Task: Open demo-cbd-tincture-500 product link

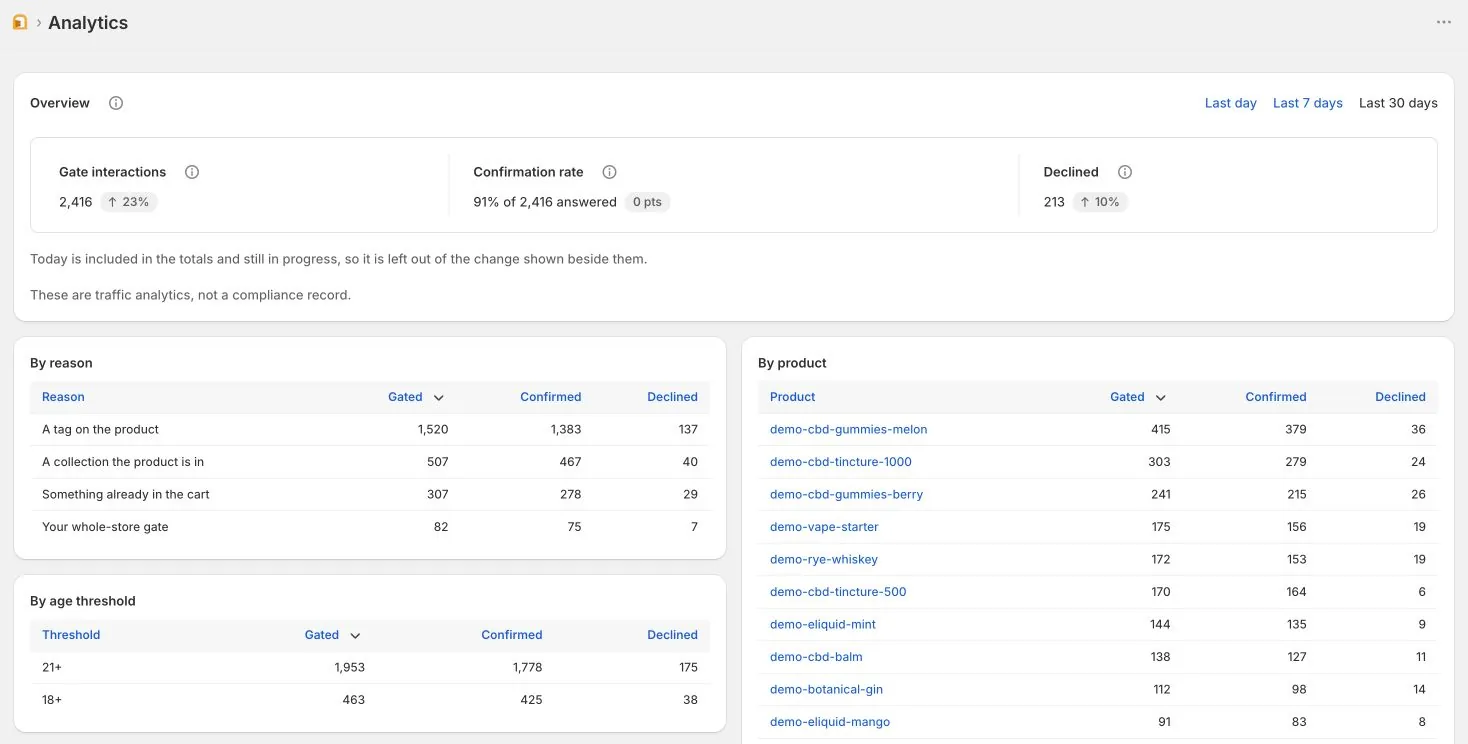Action: tap(838, 592)
